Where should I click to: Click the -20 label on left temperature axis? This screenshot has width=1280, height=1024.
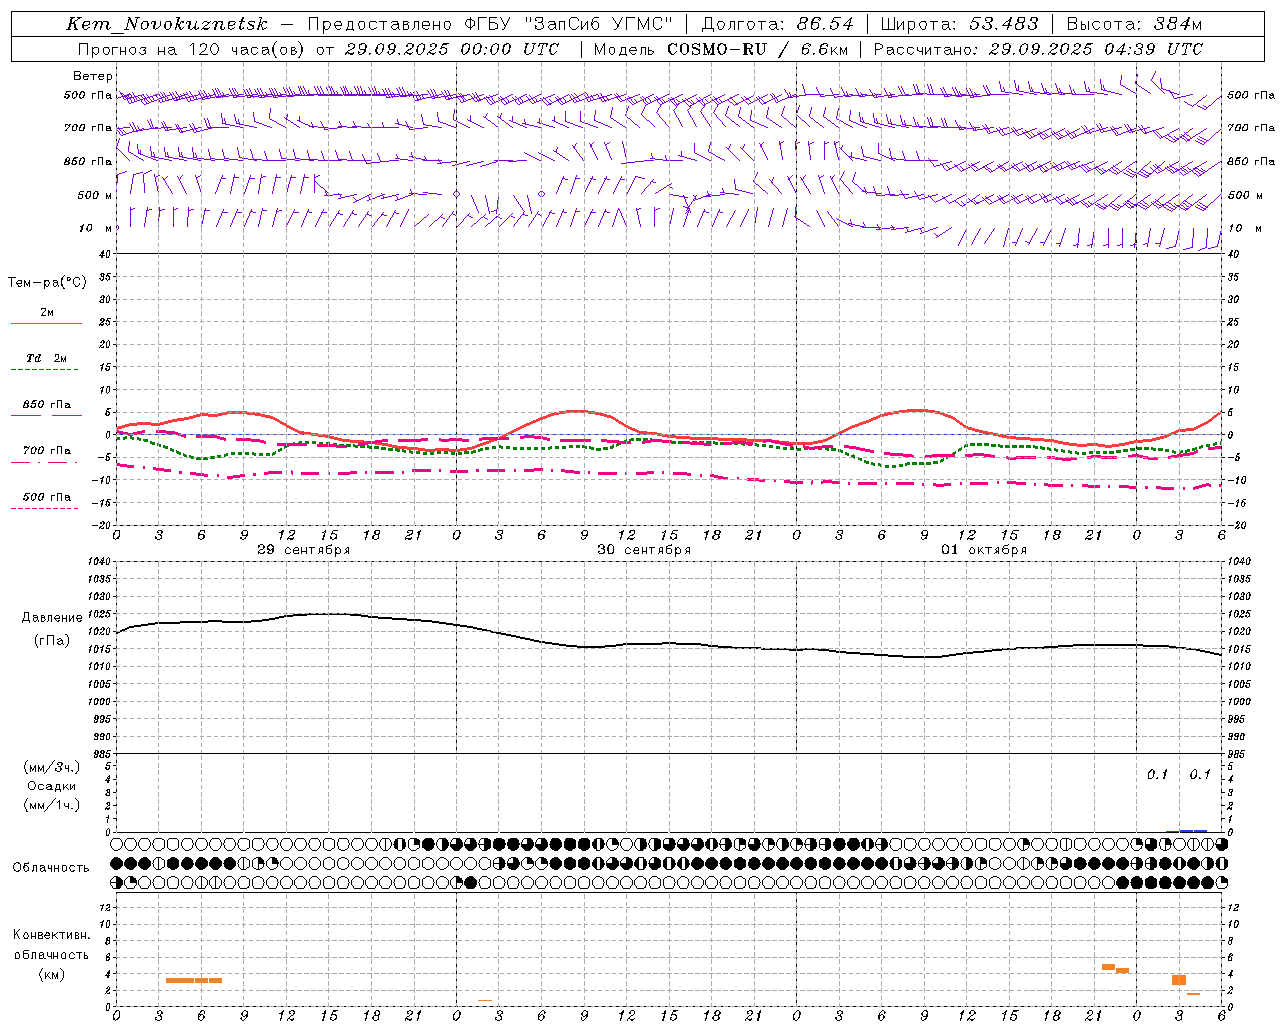pos(102,525)
